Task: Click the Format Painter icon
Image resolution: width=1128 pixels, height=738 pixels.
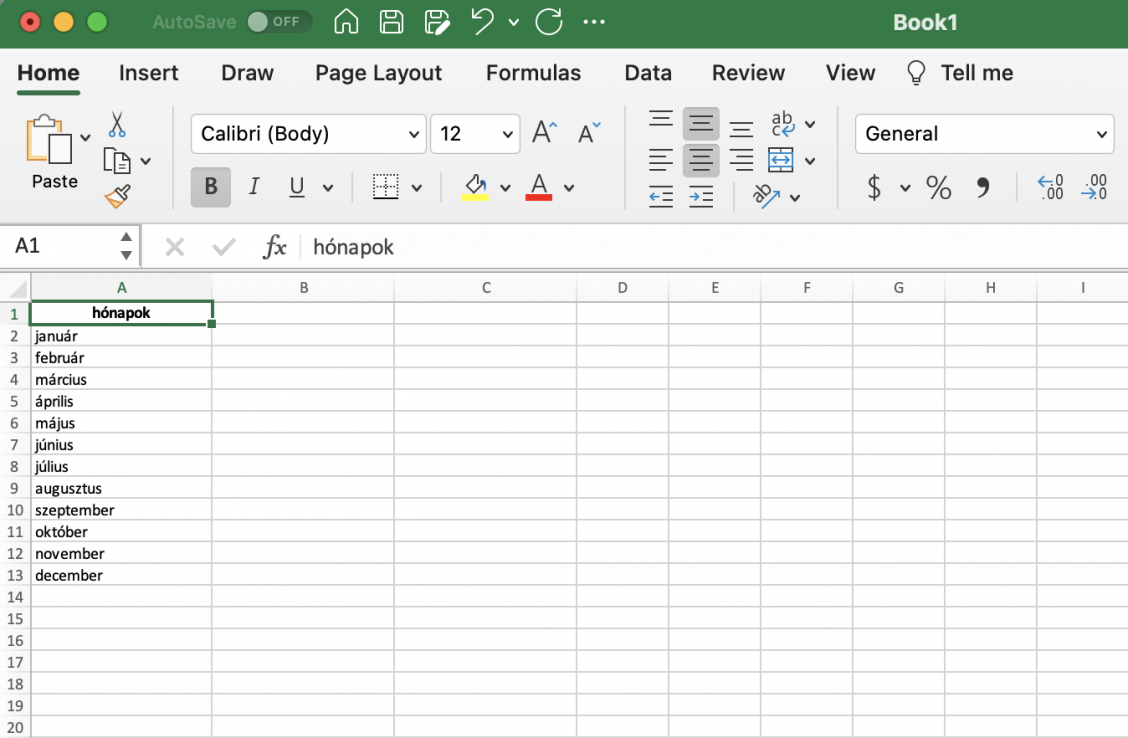Action: [x=117, y=197]
